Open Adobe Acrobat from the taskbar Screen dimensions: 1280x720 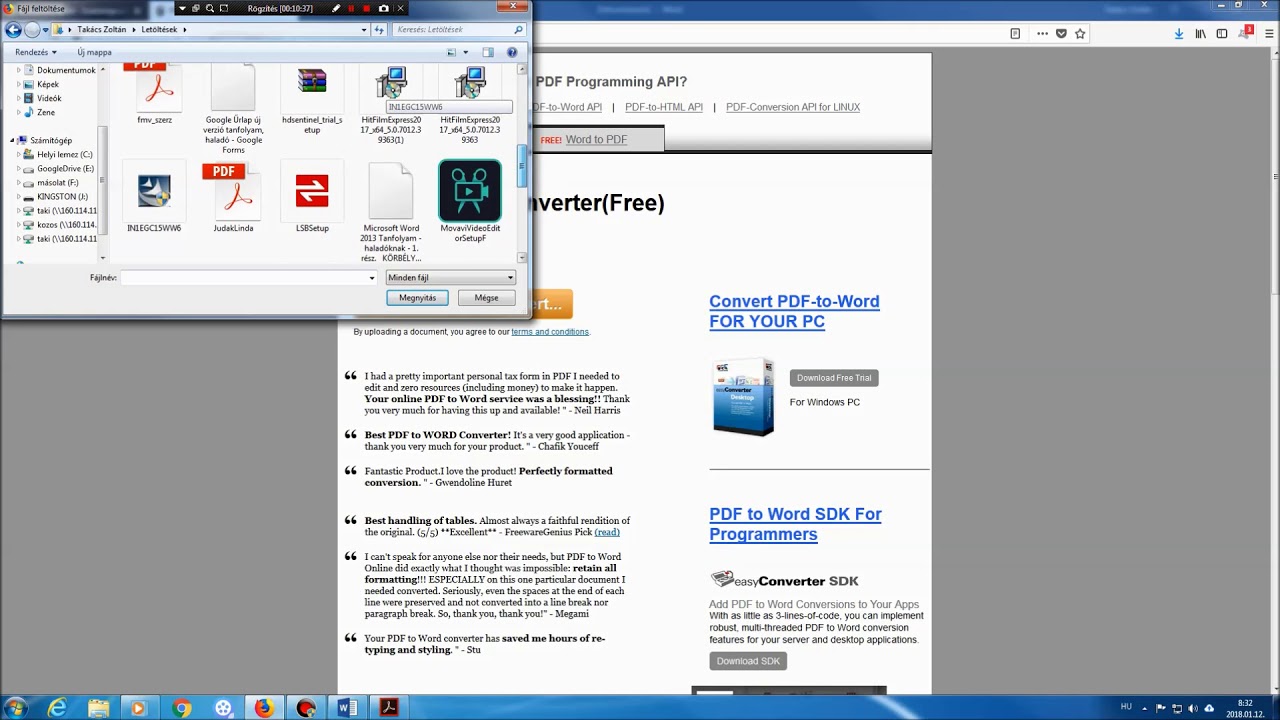coord(389,708)
